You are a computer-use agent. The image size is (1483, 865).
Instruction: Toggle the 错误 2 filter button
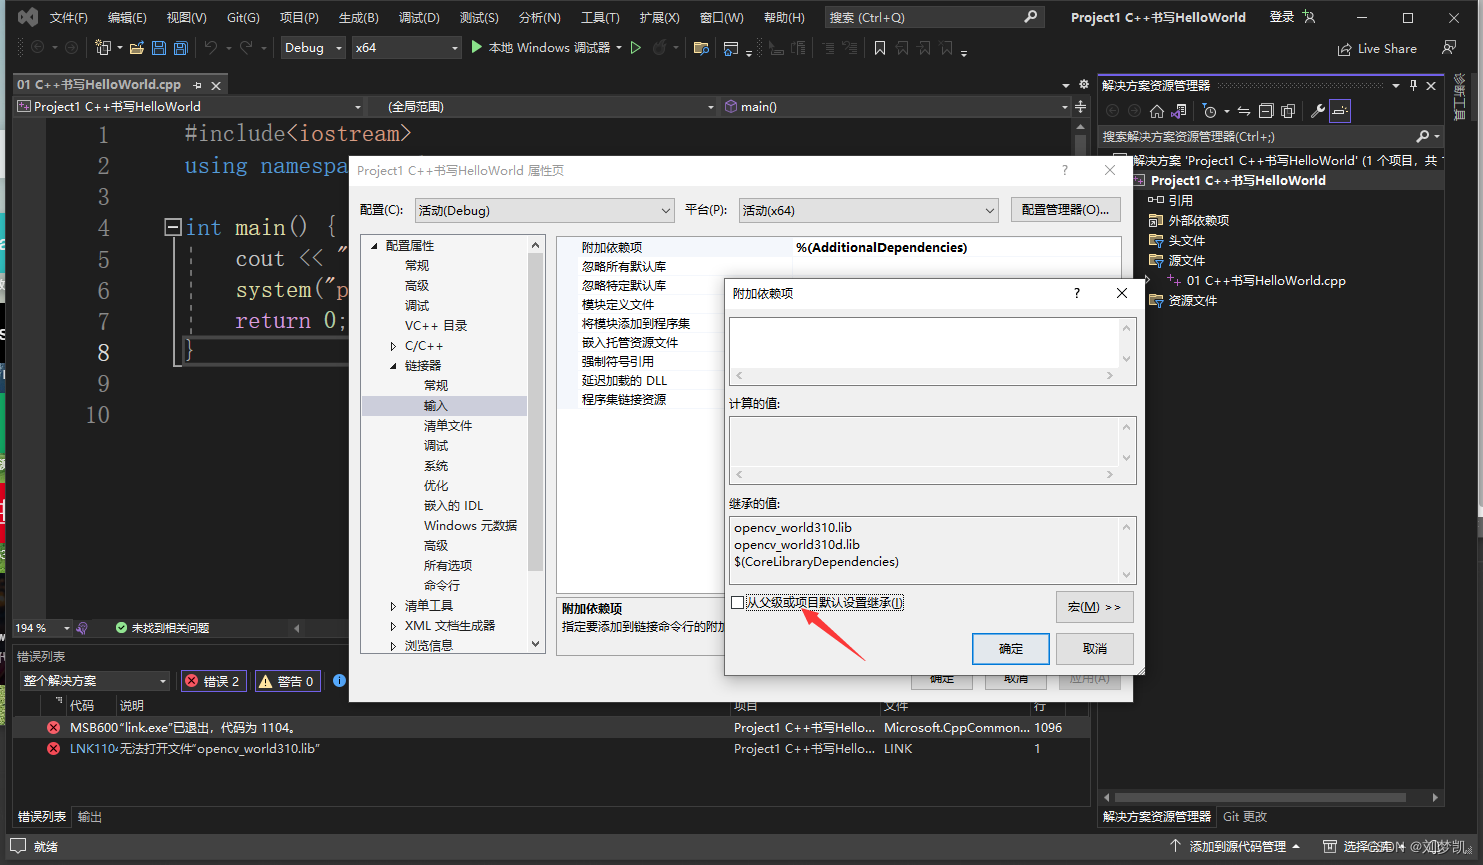213,681
